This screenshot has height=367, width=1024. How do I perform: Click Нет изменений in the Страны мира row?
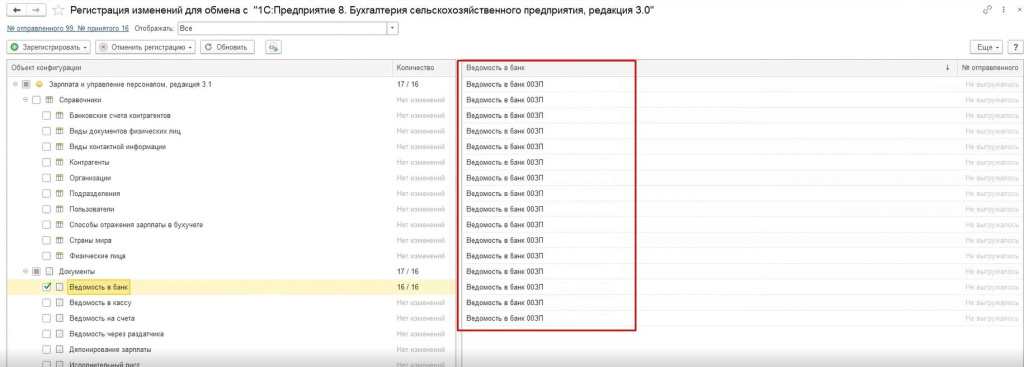click(x=421, y=240)
